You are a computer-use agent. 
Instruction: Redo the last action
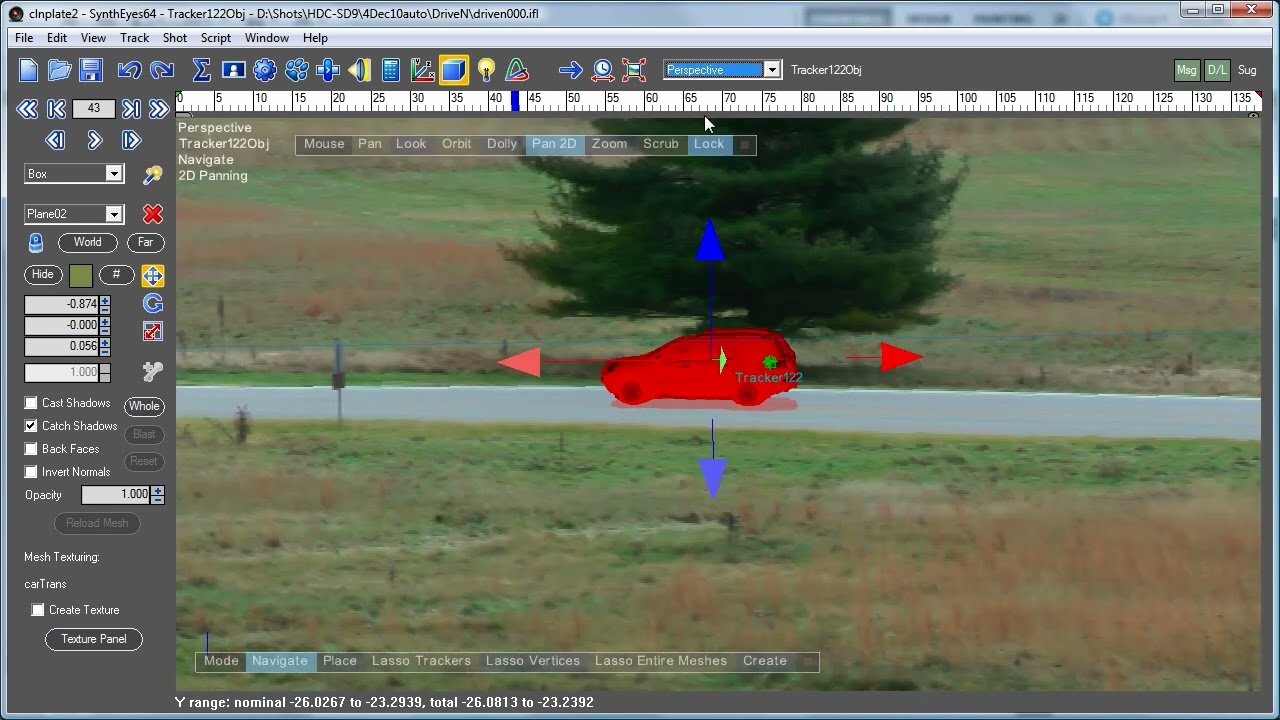tap(161, 70)
